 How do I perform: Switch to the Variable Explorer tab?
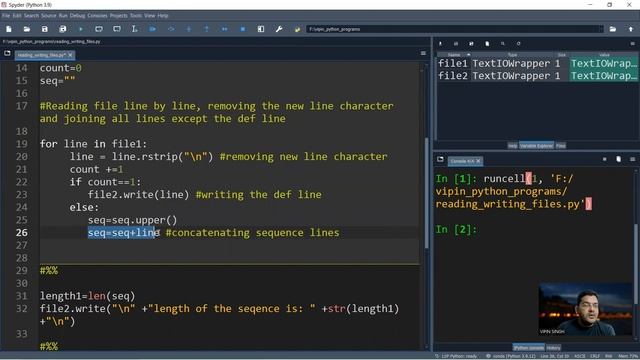pyautogui.click(x=536, y=146)
